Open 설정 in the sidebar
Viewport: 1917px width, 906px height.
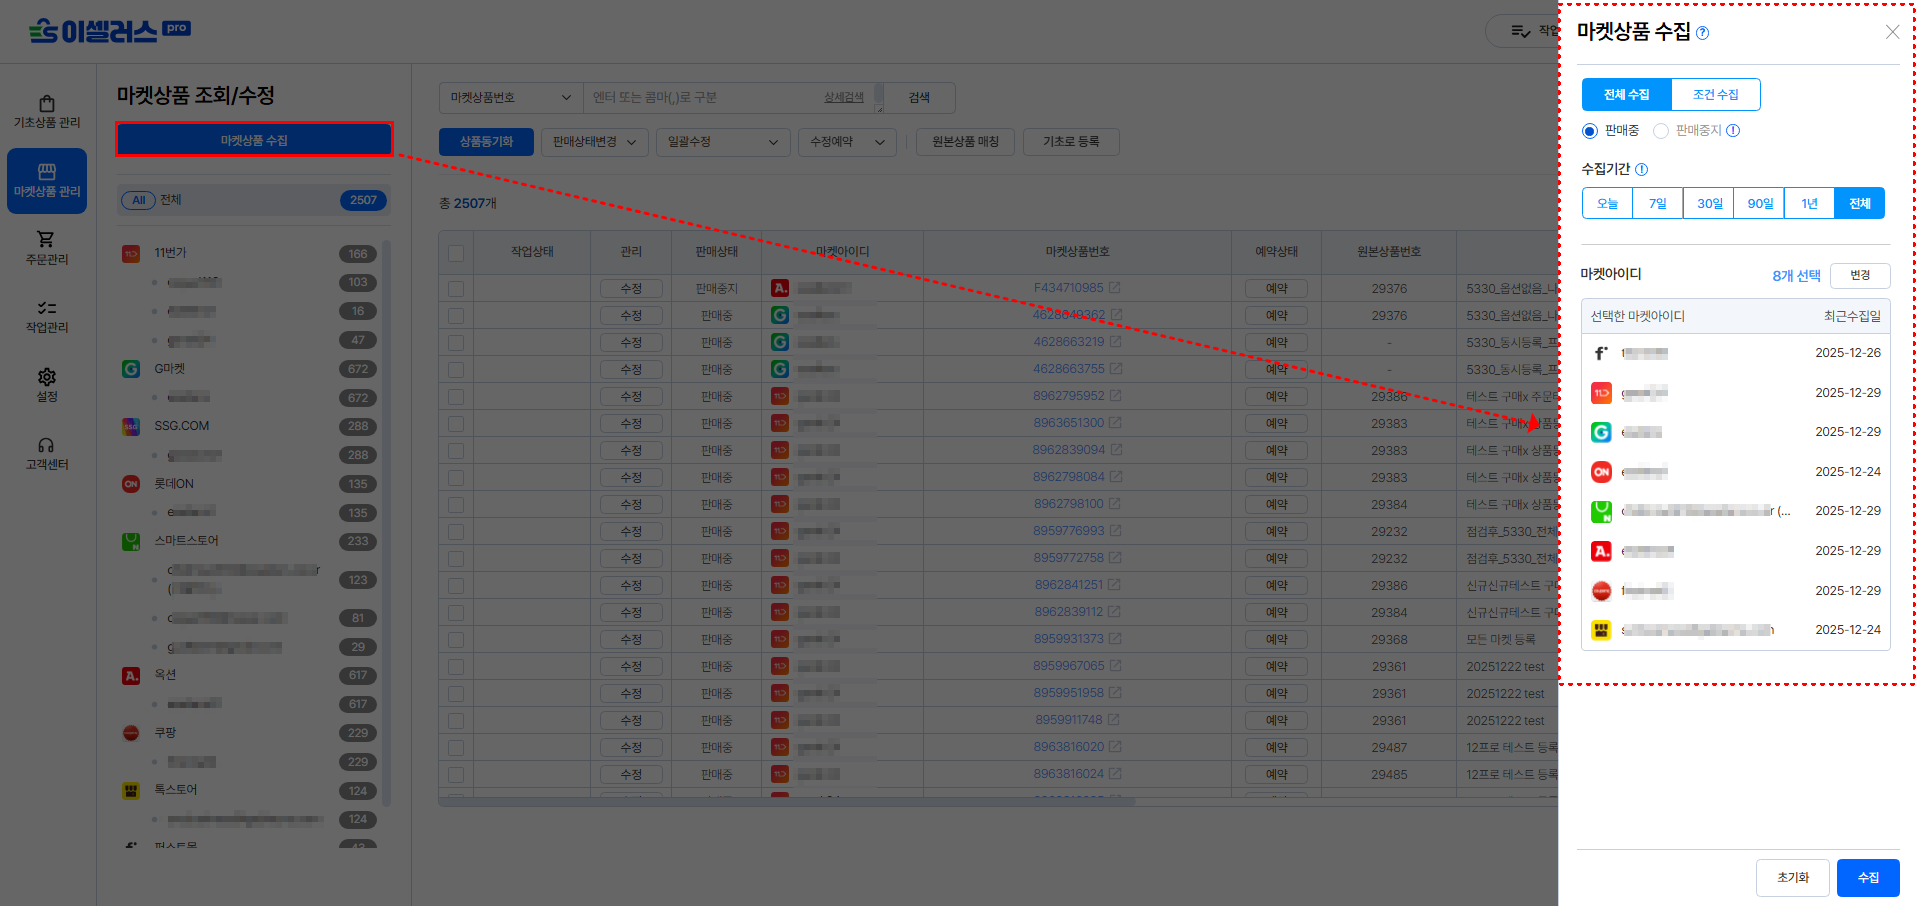coord(47,386)
